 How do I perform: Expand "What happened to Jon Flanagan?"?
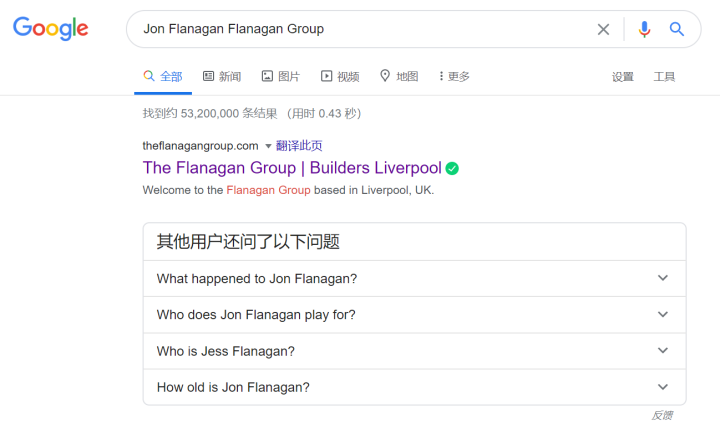tap(414, 278)
